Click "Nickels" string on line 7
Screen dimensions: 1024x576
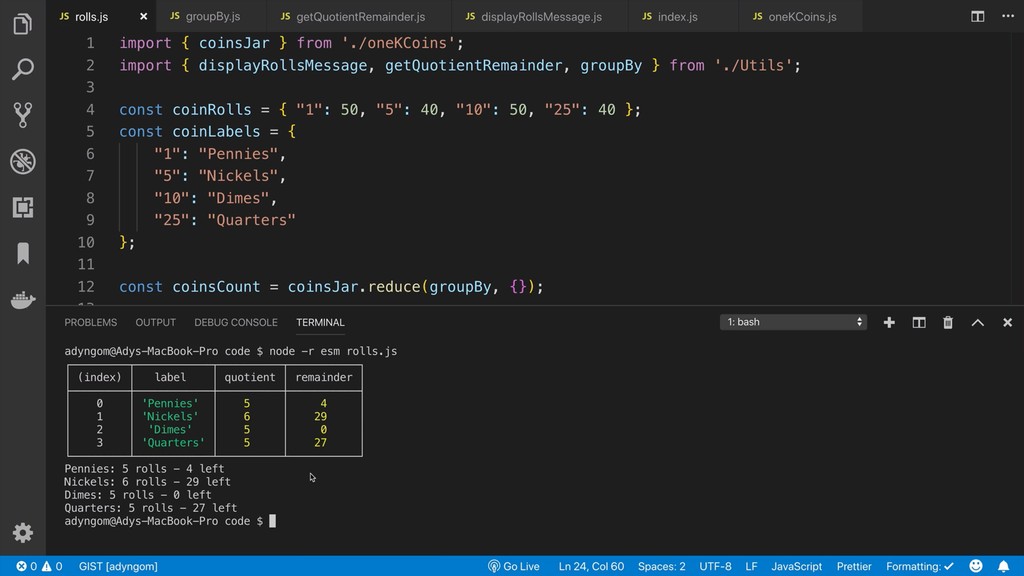coord(238,176)
